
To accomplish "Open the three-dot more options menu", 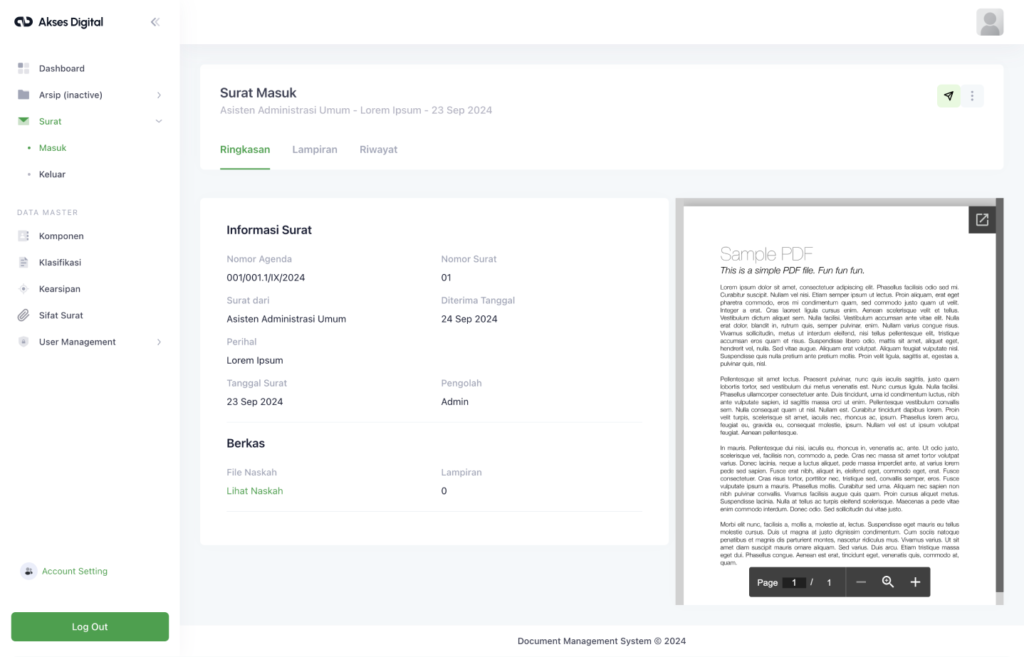I will click(973, 96).
